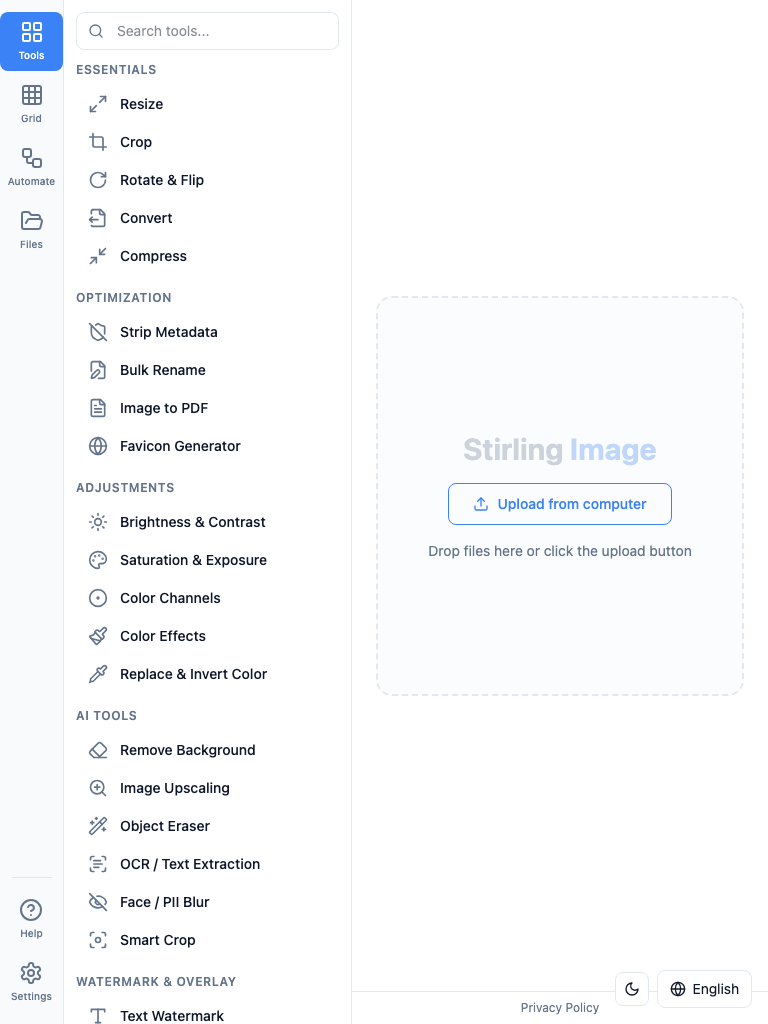This screenshot has height=1024, width=768.
Task: Click the Smart Crop icon
Action: [98, 940]
